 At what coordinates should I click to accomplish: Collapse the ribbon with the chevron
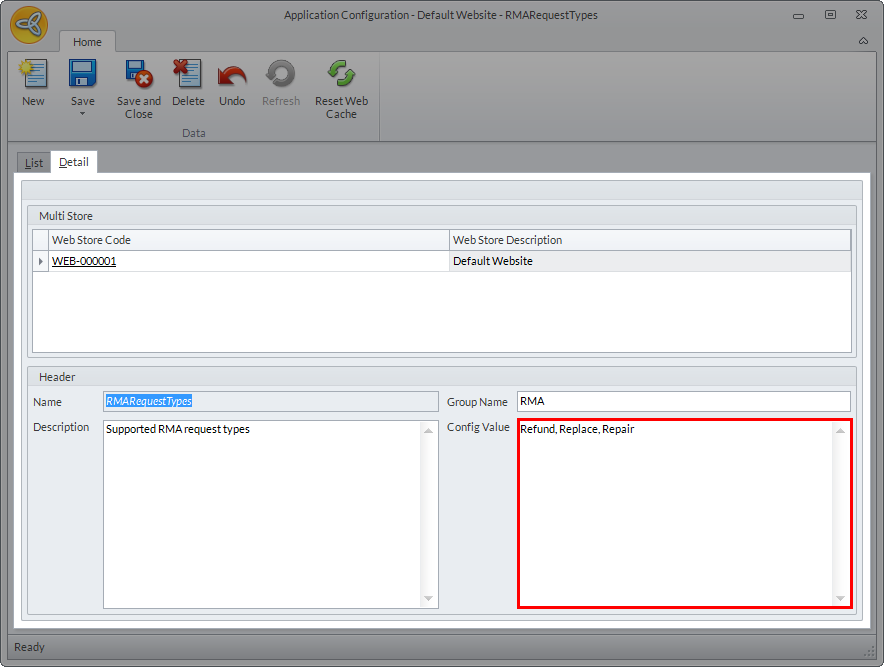point(863,42)
